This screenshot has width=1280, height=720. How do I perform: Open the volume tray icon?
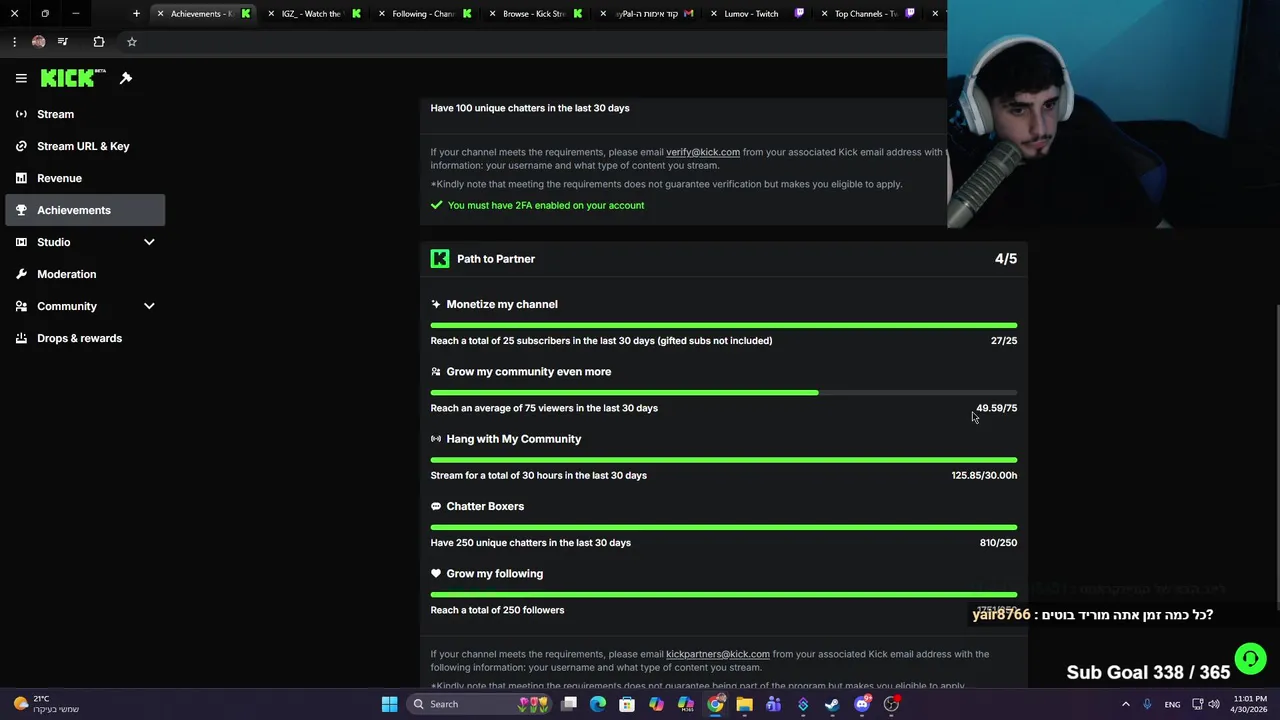click(x=1214, y=704)
